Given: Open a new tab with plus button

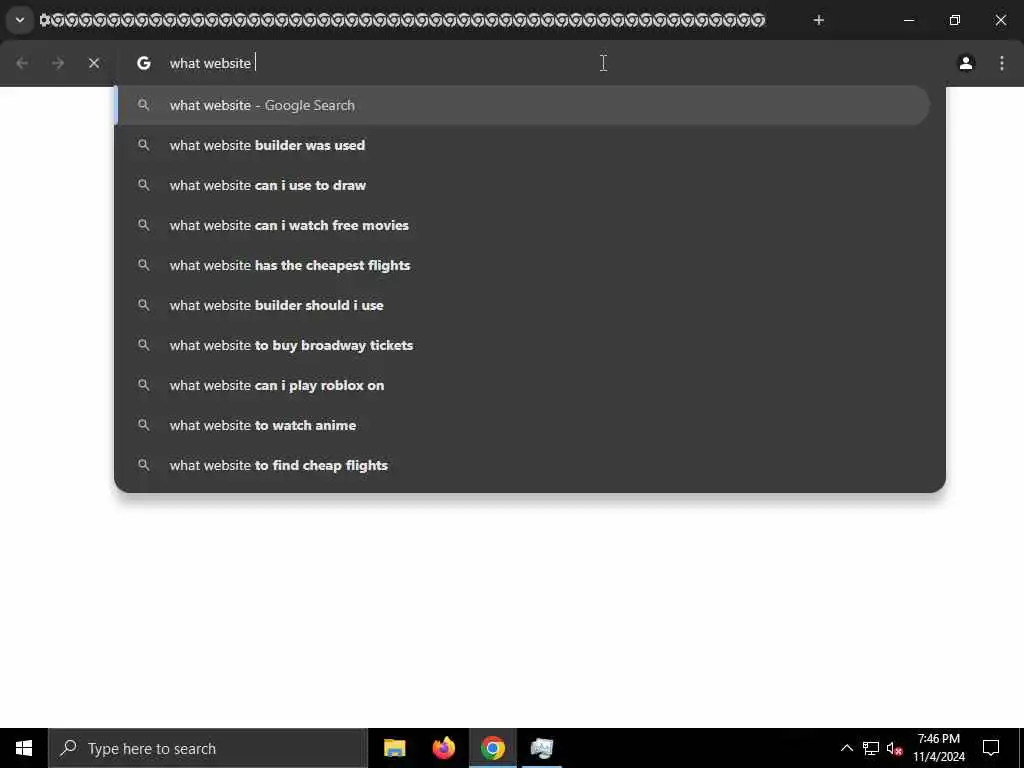Looking at the screenshot, I should pyautogui.click(x=818, y=20).
